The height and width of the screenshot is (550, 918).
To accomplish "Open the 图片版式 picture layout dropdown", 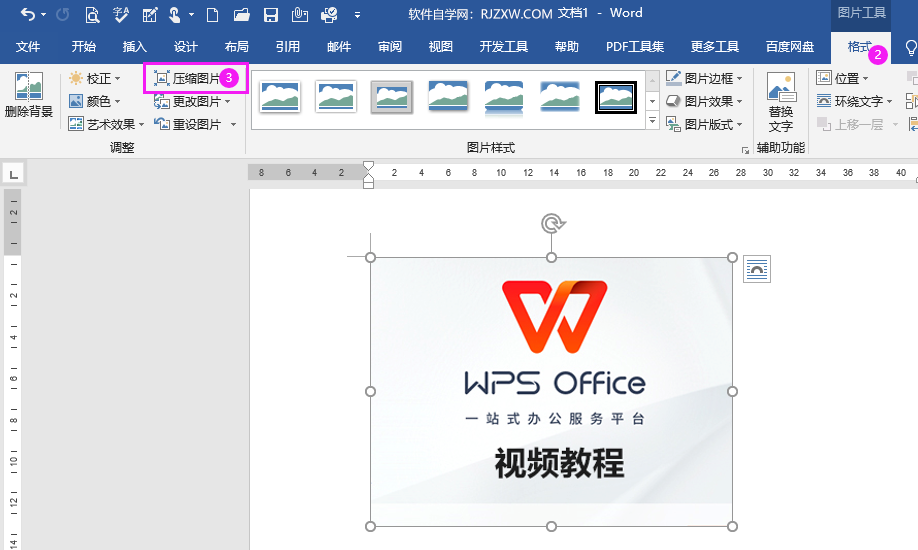I will click(704, 124).
